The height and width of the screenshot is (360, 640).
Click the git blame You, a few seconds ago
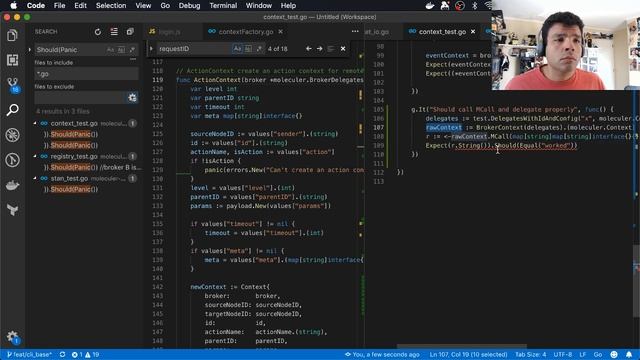382,355
